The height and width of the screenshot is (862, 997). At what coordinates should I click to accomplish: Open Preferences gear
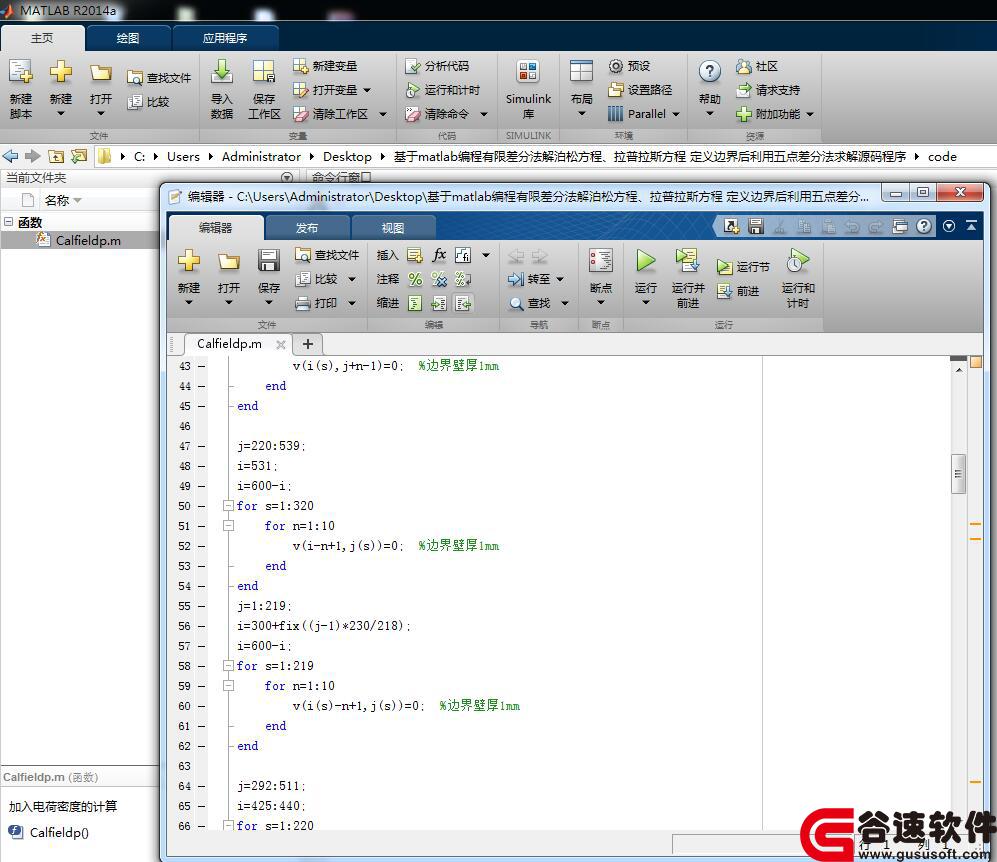pos(629,66)
